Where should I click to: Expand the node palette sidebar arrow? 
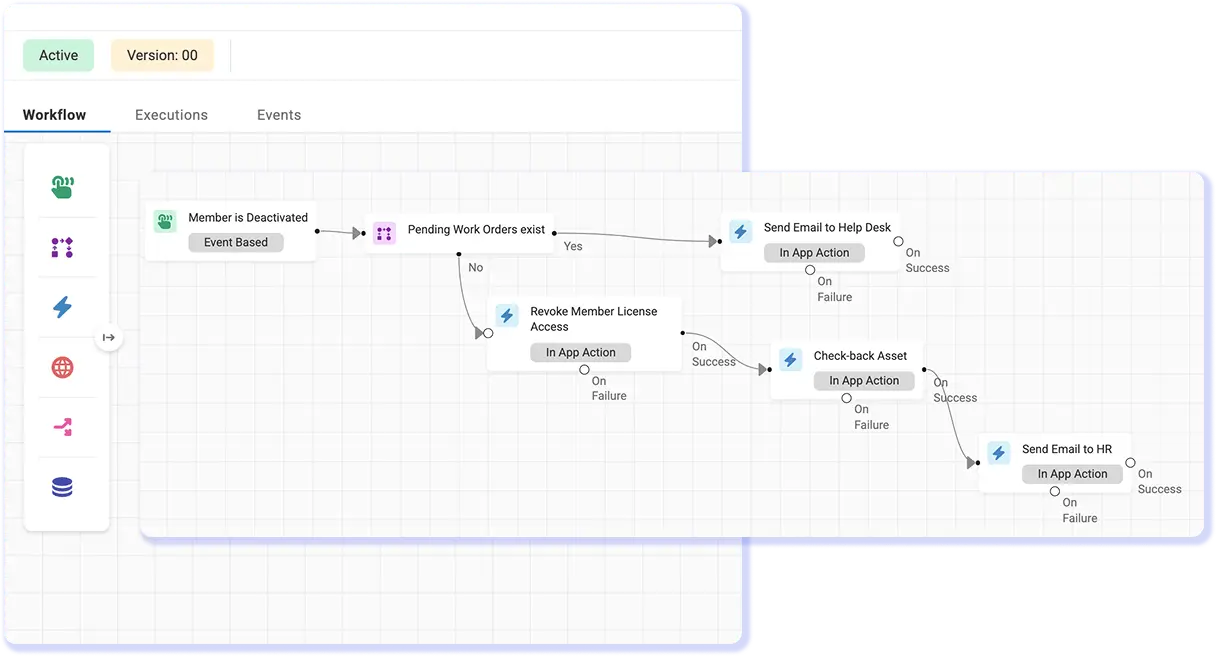click(x=110, y=338)
